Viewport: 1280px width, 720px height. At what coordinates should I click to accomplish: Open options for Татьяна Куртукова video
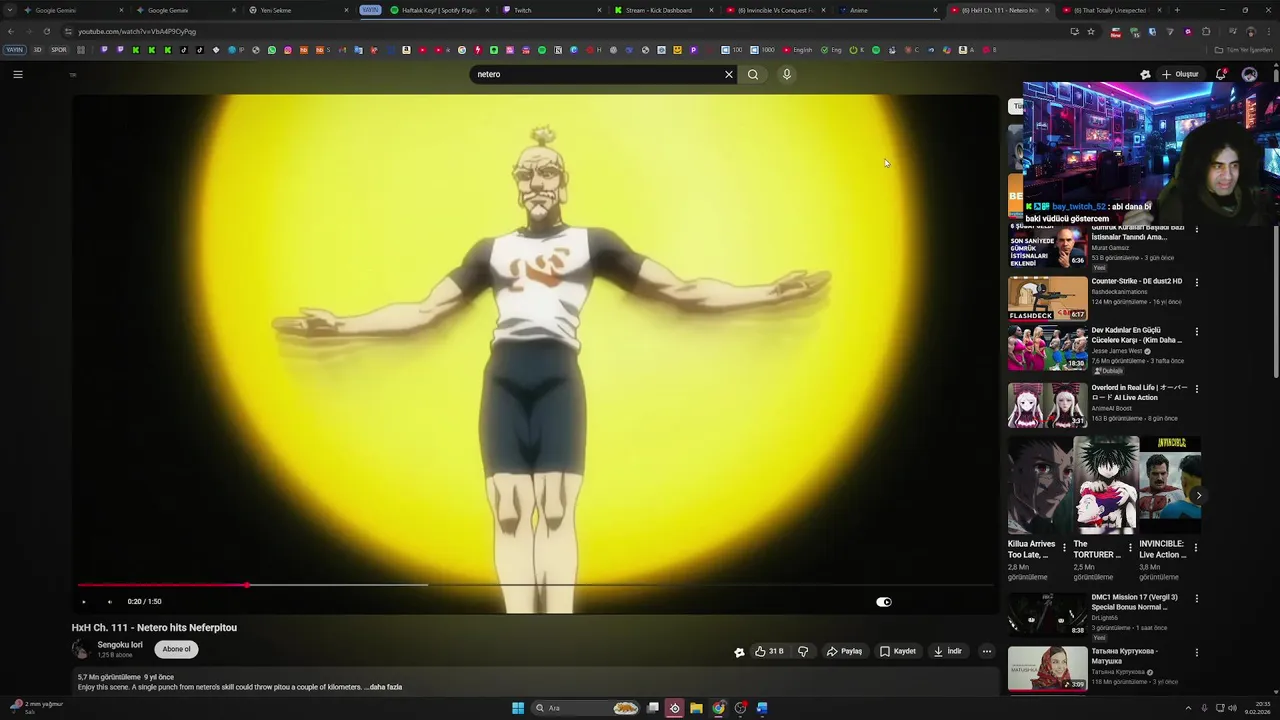pyautogui.click(x=1197, y=652)
